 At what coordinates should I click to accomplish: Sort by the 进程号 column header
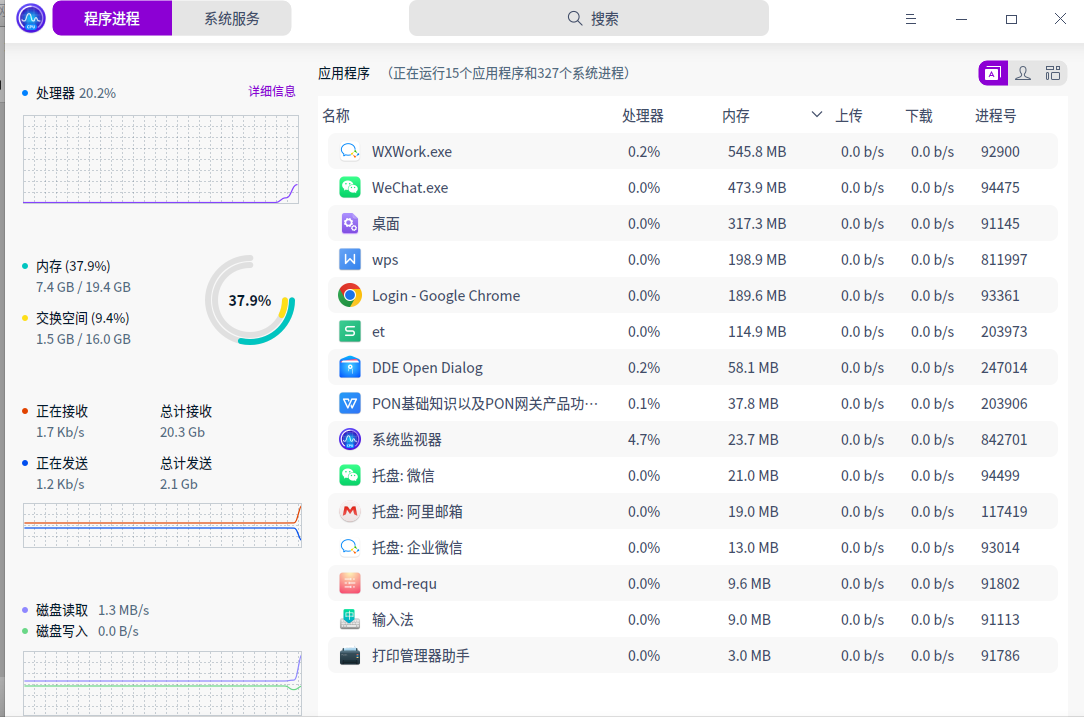tap(995, 116)
